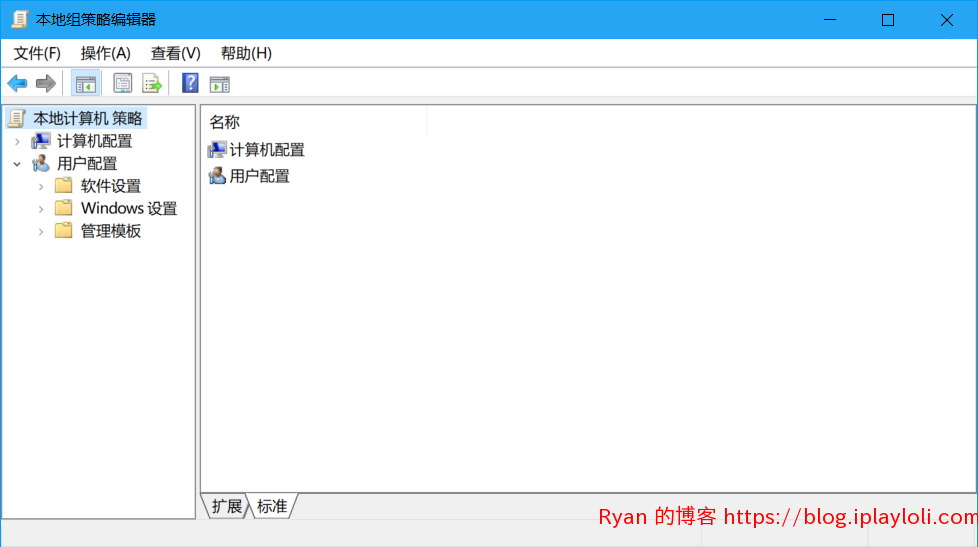Switch to the 标准 tab

[273, 506]
